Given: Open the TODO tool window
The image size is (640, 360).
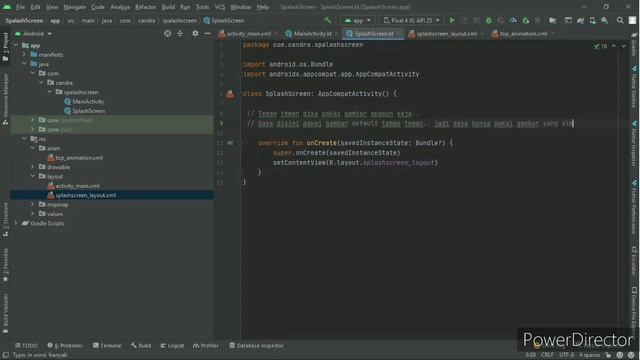Looking at the screenshot, I should point(26,346).
